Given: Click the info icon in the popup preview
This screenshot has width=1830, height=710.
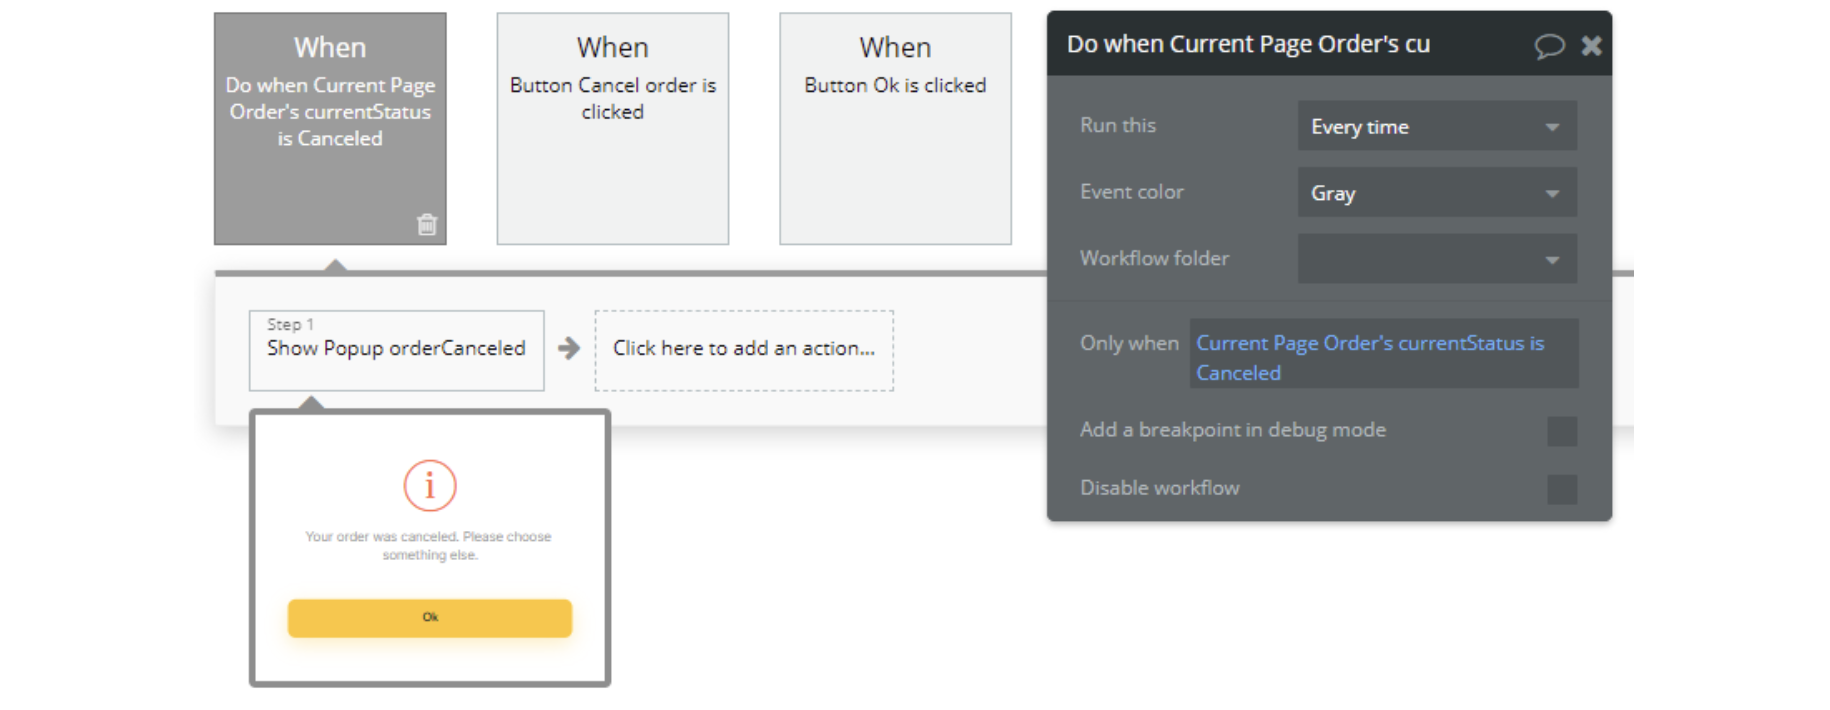Looking at the screenshot, I should [430, 486].
